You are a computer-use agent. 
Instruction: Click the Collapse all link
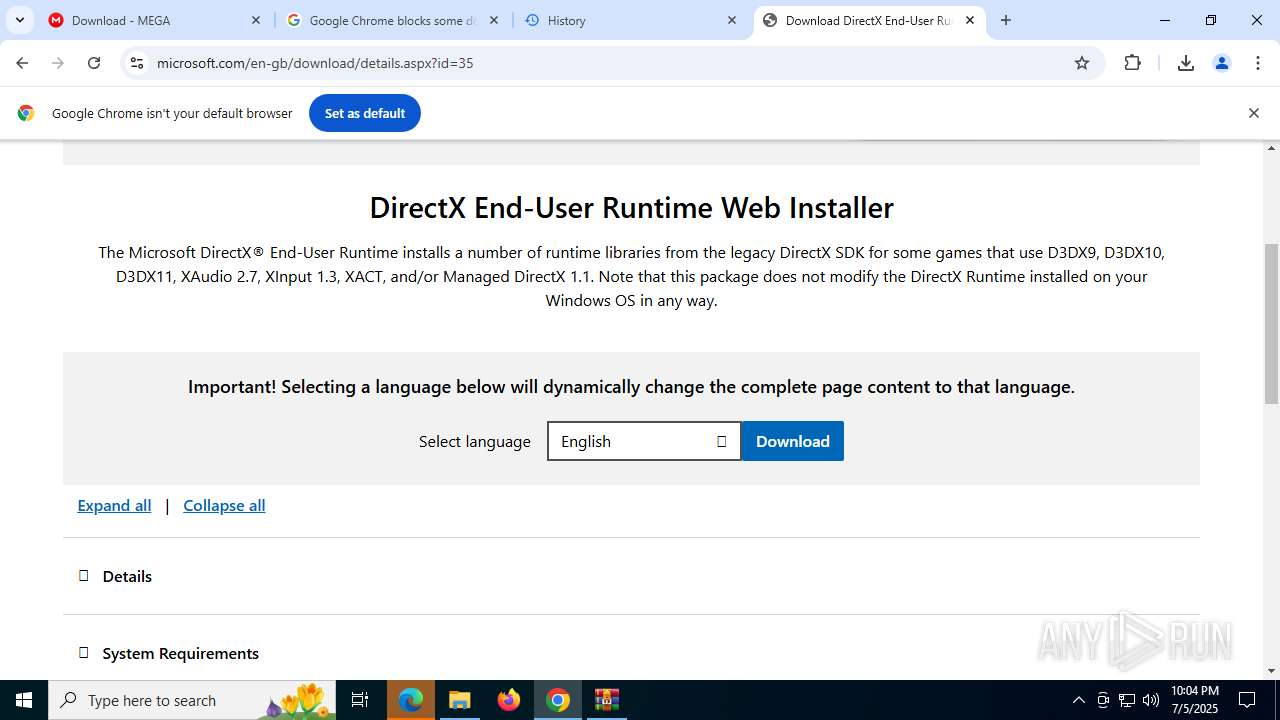224,505
